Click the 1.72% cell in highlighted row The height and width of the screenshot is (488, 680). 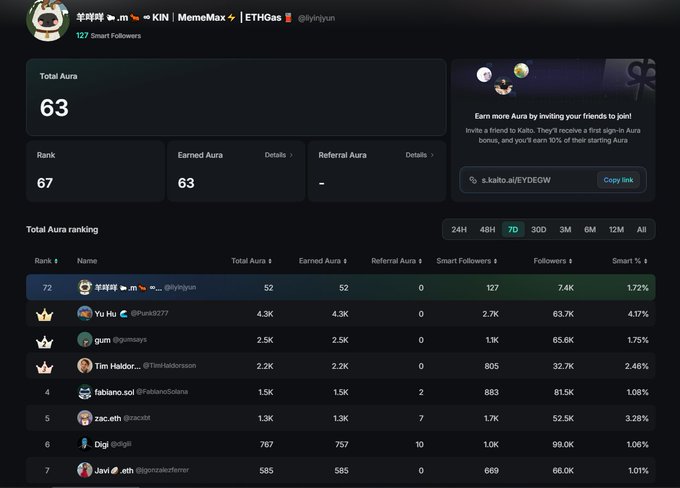tap(638, 288)
